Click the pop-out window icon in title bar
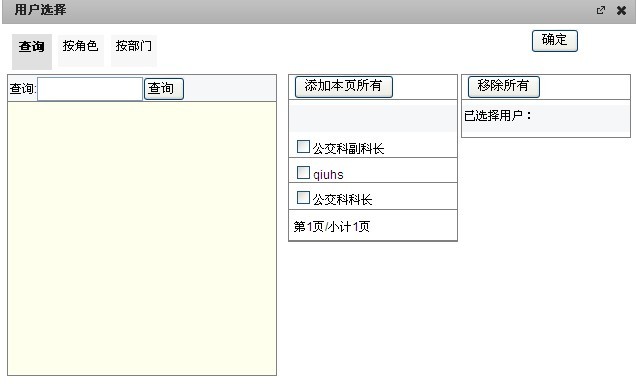 click(x=600, y=10)
